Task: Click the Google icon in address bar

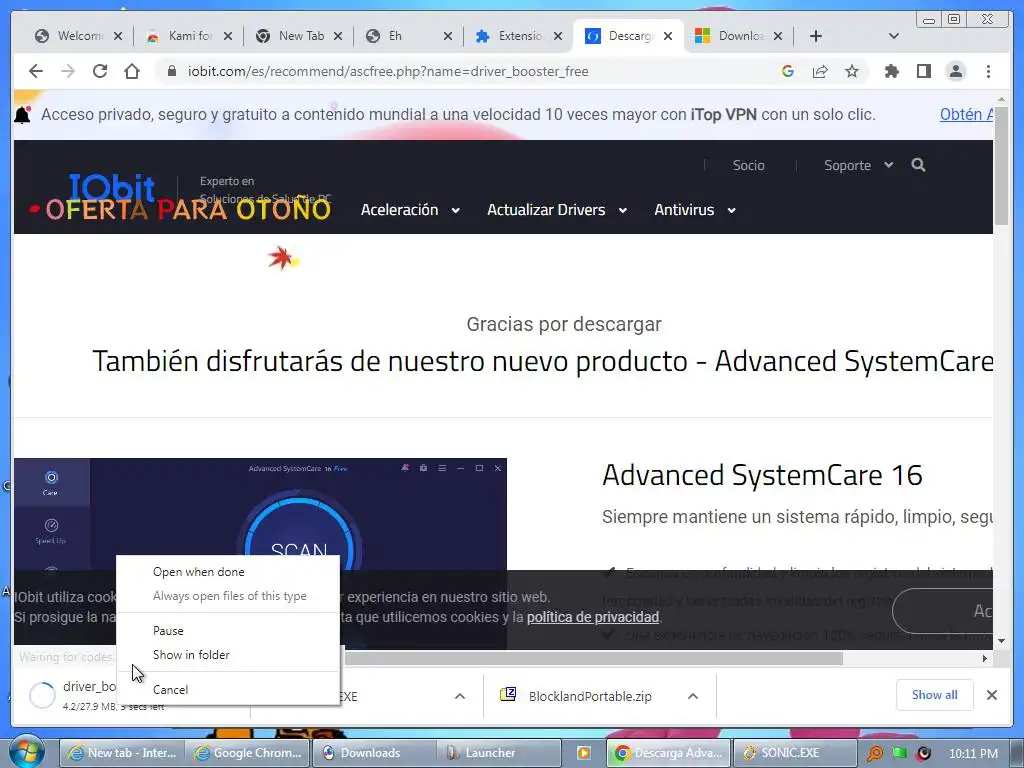Action: pyautogui.click(x=788, y=71)
